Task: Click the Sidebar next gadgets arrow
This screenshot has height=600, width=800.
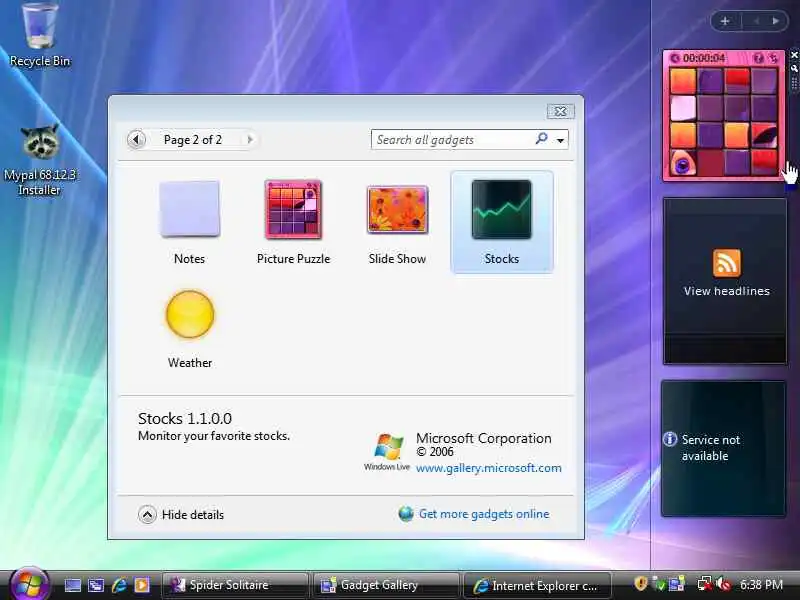Action: coord(776,21)
